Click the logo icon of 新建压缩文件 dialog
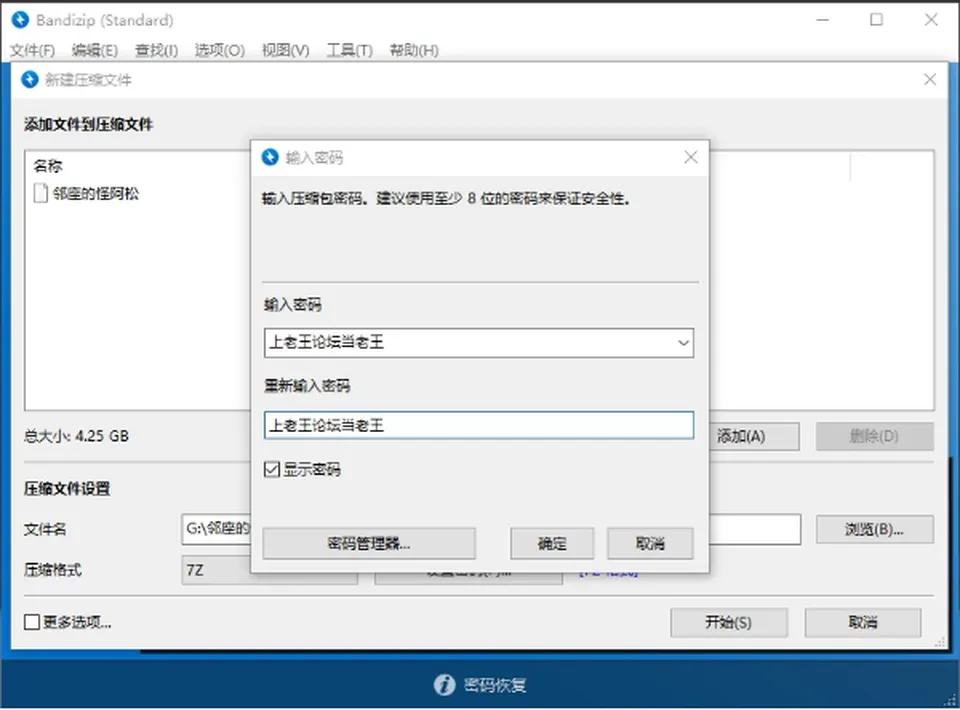The height and width of the screenshot is (710, 960). pyautogui.click(x=29, y=80)
